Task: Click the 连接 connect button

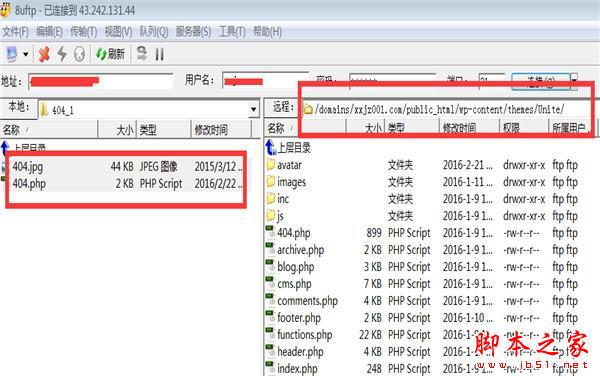Action: (x=541, y=81)
